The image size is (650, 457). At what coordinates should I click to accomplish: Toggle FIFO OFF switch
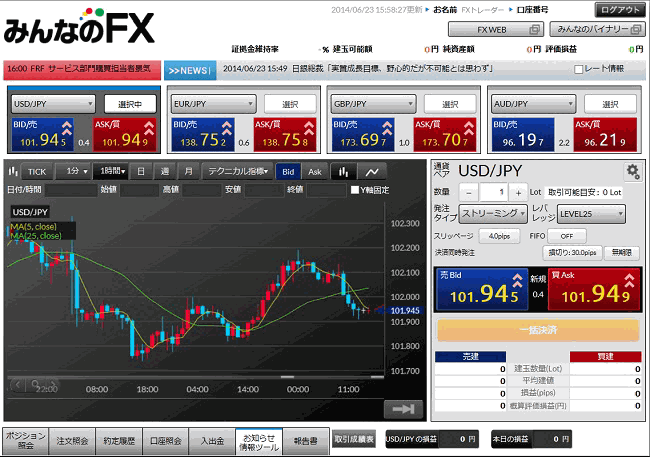point(567,236)
